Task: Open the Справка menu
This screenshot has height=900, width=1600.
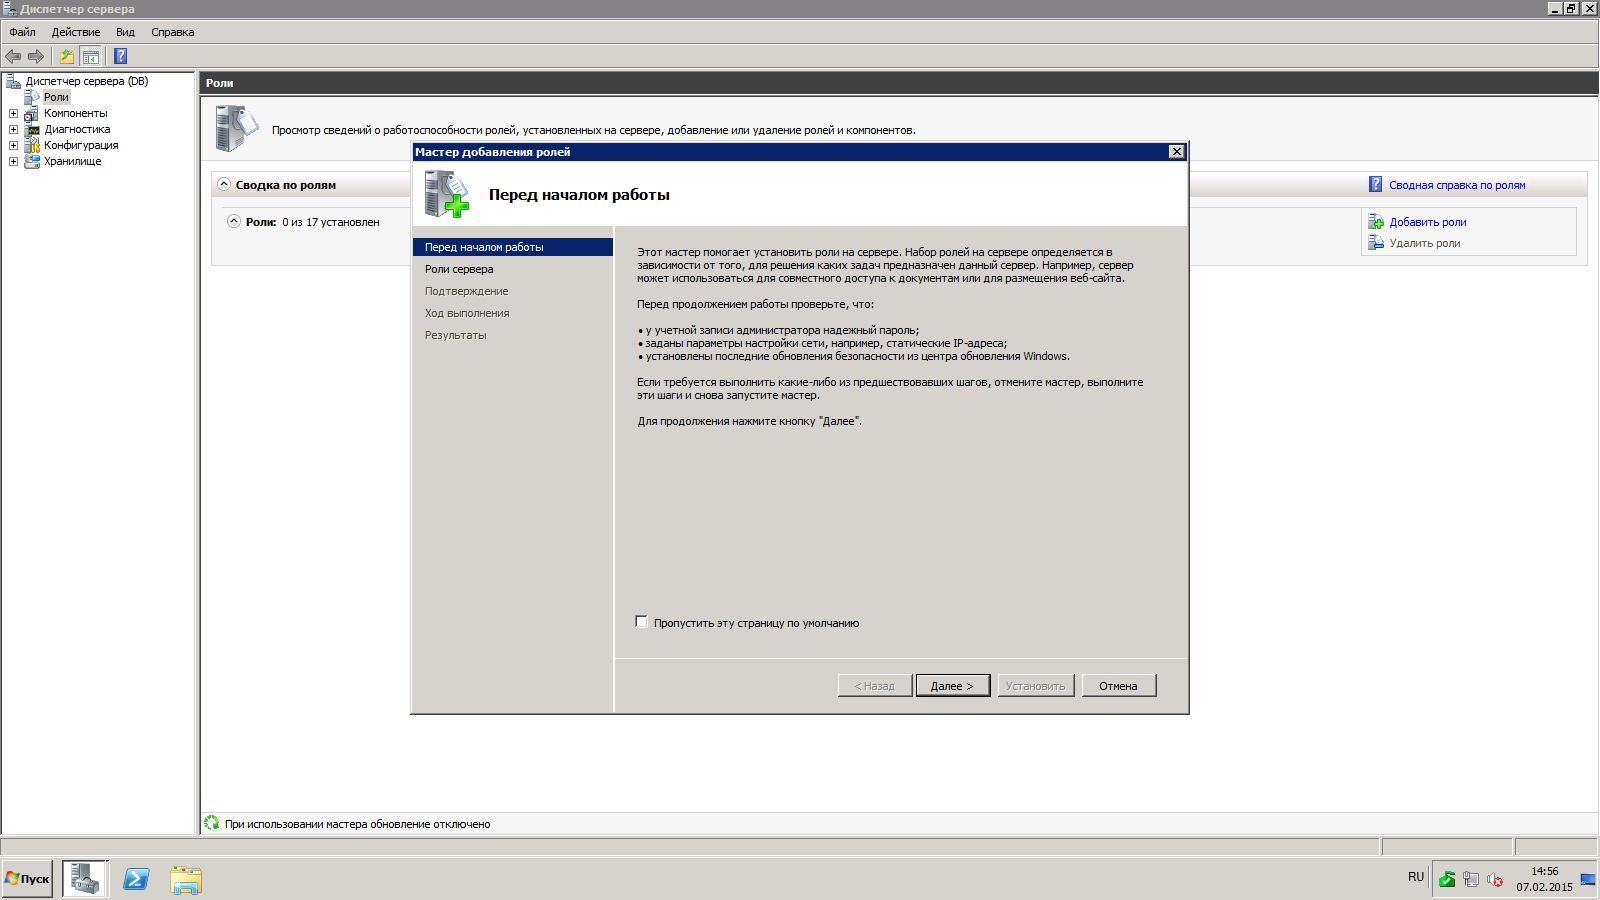Action: [173, 32]
